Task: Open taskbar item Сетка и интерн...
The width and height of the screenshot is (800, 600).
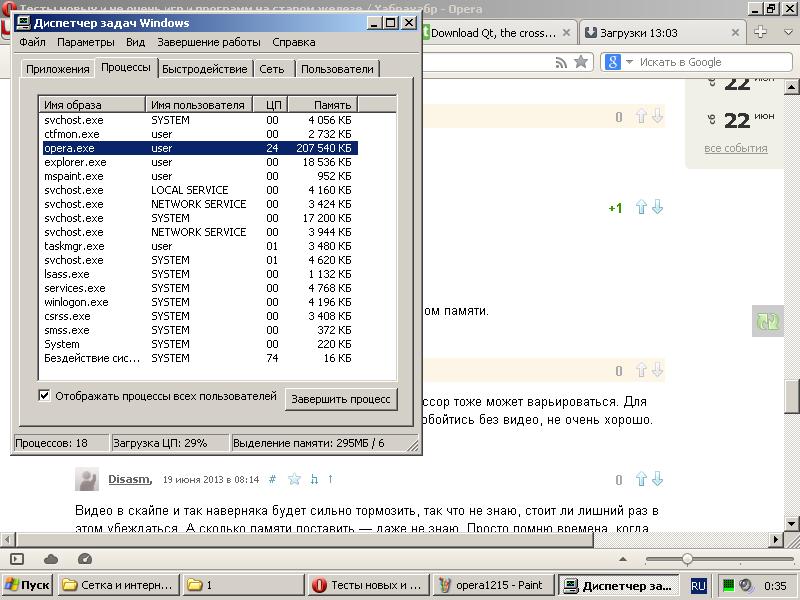Action: (118, 585)
